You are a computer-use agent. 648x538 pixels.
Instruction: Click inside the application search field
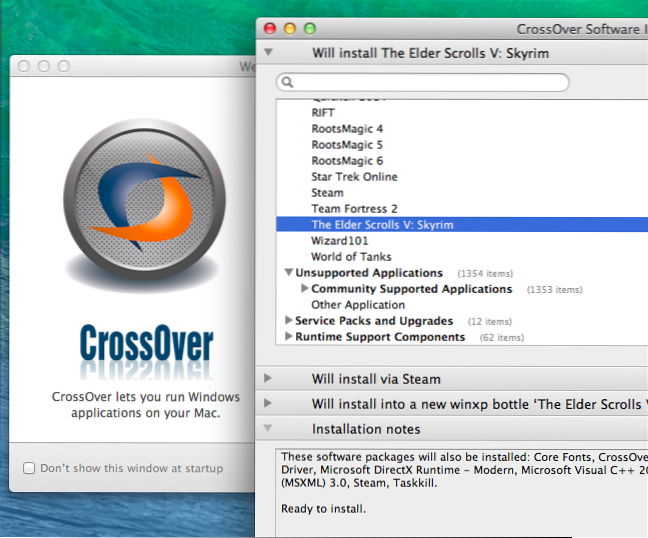coord(430,83)
